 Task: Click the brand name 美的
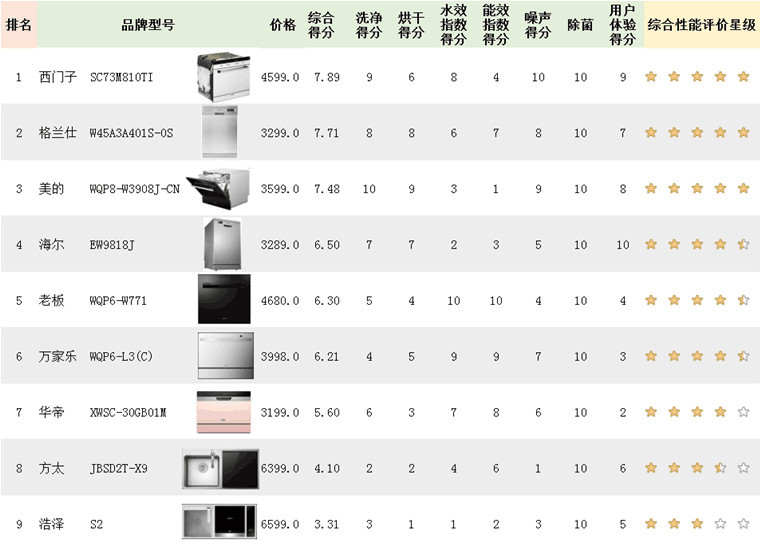coord(51,189)
